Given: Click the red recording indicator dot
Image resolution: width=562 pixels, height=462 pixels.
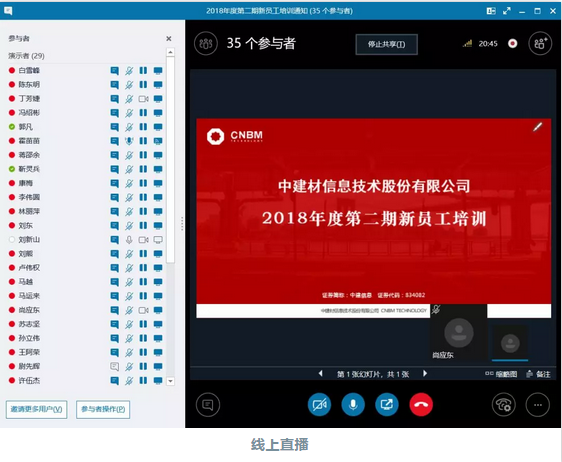Looking at the screenshot, I should pyautogui.click(x=513, y=44).
